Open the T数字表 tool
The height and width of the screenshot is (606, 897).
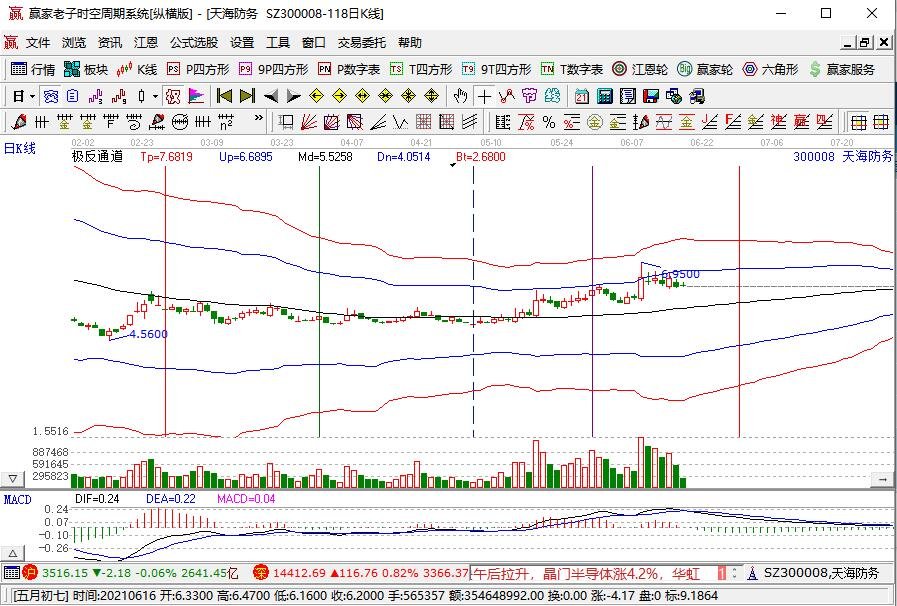coord(572,70)
